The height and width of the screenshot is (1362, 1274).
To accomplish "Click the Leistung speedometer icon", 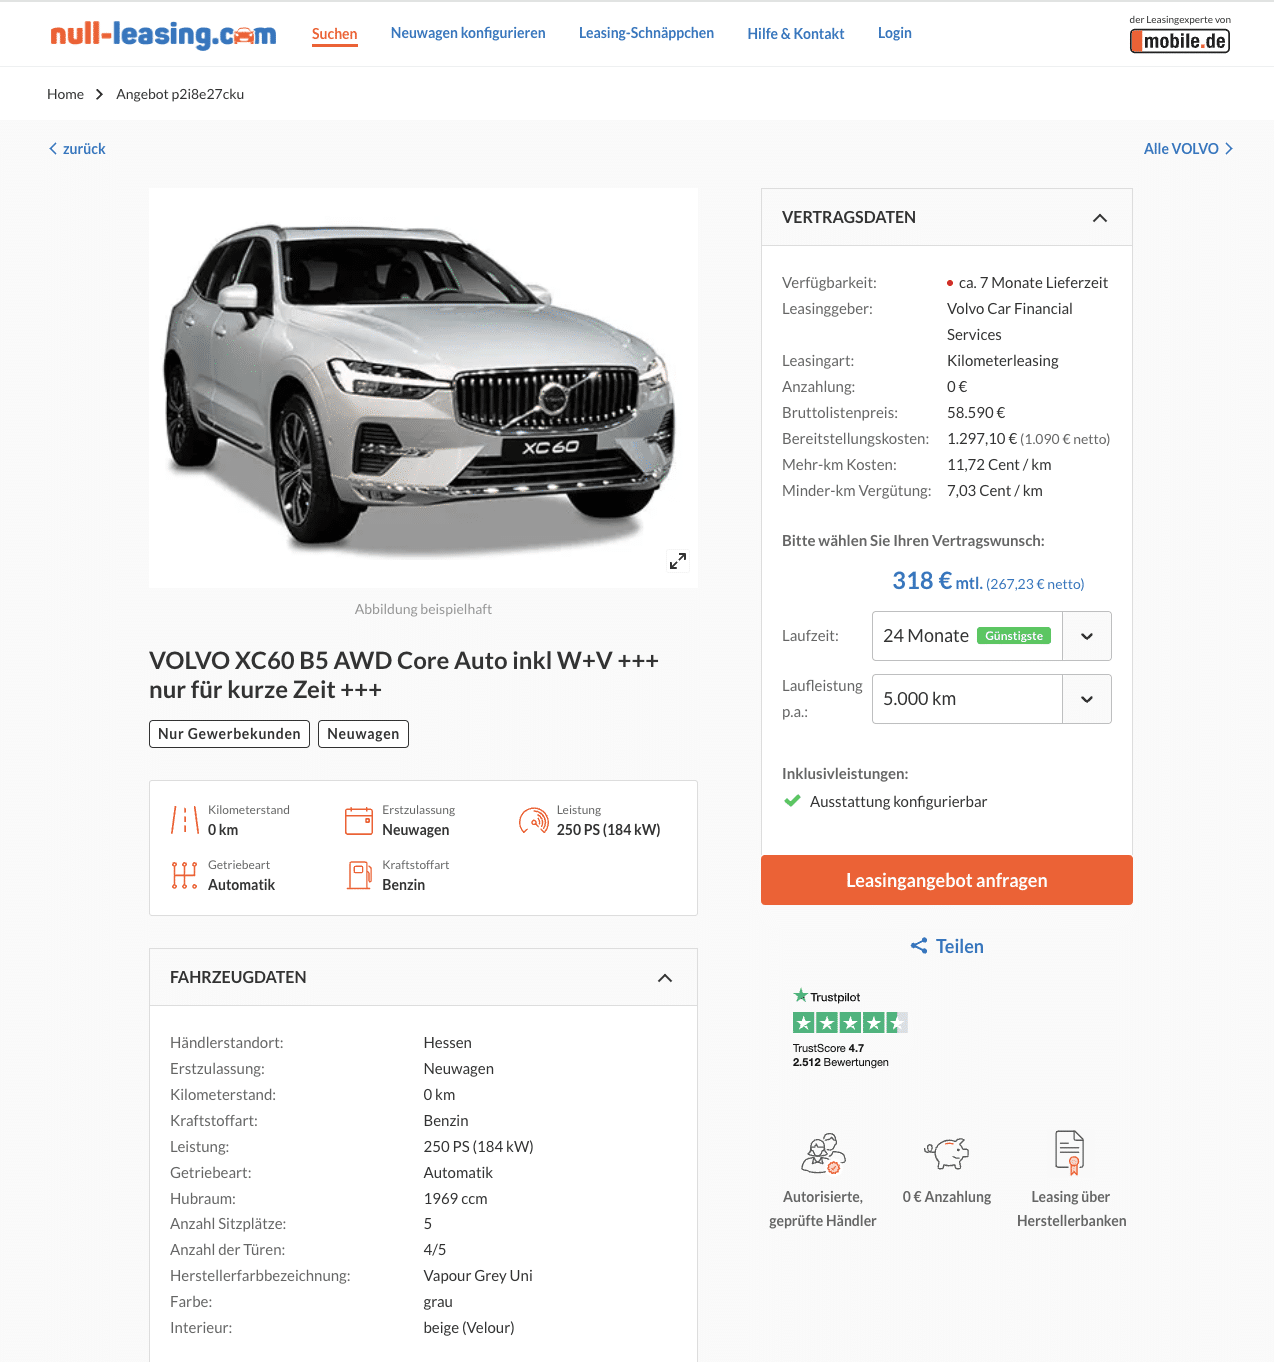I will point(534,821).
